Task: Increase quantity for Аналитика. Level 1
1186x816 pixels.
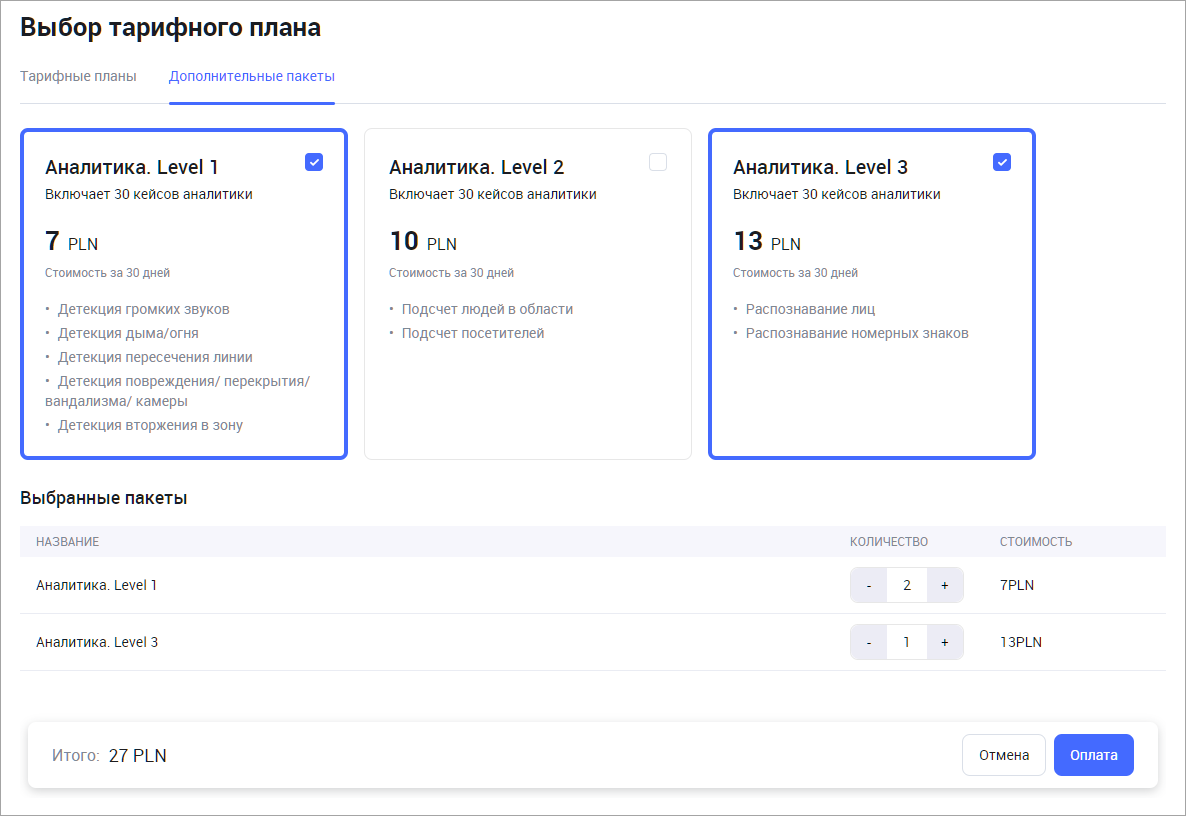Action: [x=944, y=585]
